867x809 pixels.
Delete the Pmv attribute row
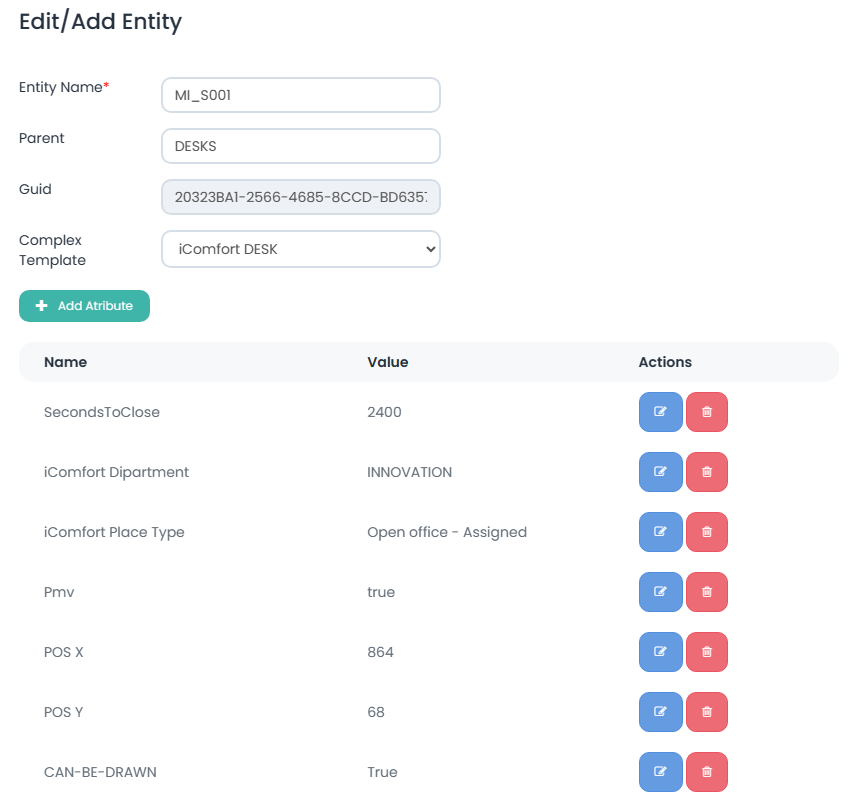point(707,592)
